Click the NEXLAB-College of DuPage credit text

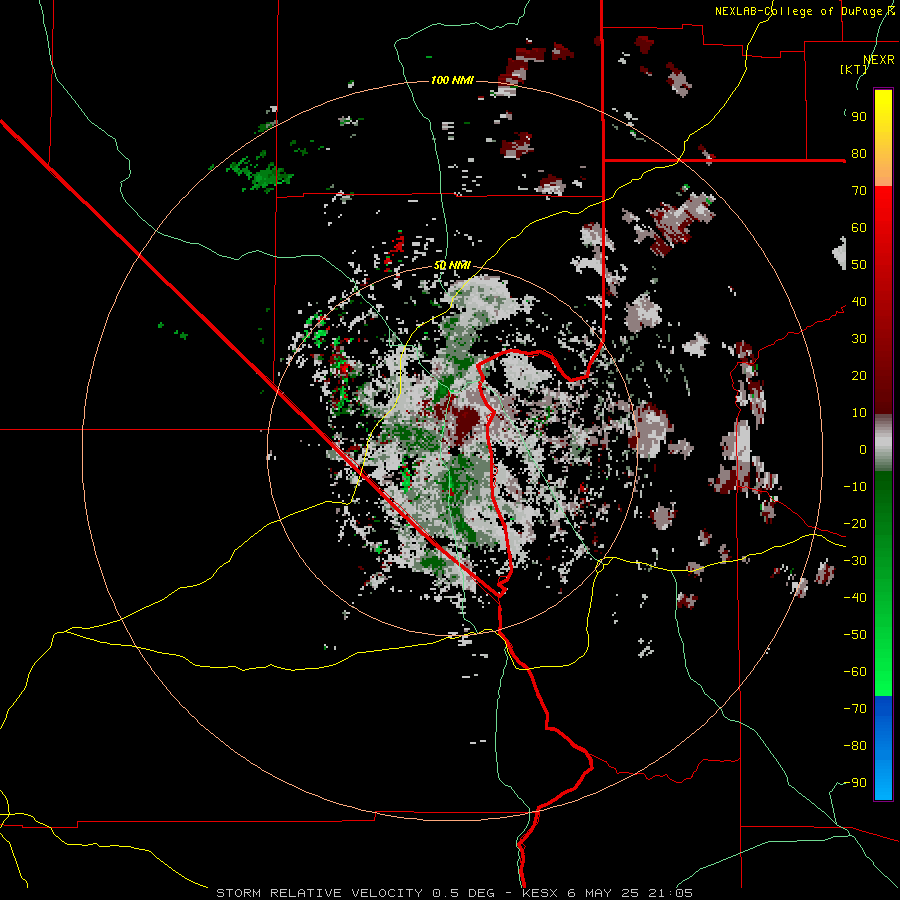(x=805, y=11)
